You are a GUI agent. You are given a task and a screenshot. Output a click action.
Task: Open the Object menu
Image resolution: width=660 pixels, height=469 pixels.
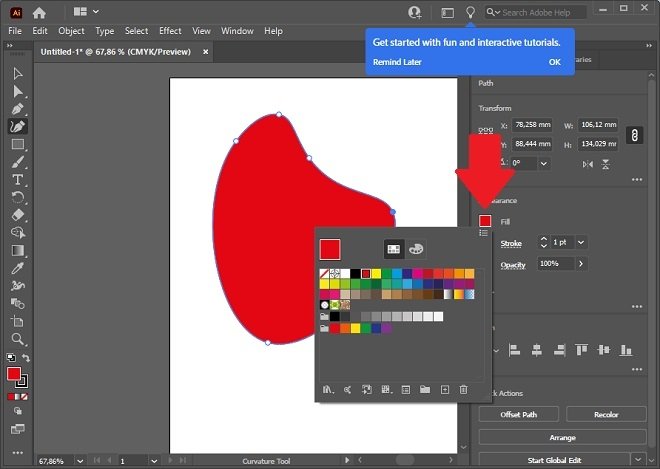[x=71, y=31]
